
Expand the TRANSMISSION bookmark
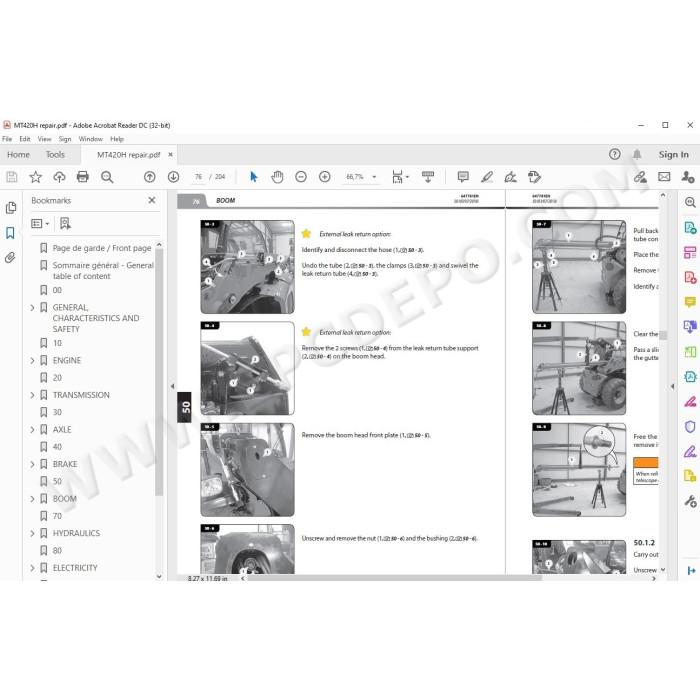click(x=32, y=395)
